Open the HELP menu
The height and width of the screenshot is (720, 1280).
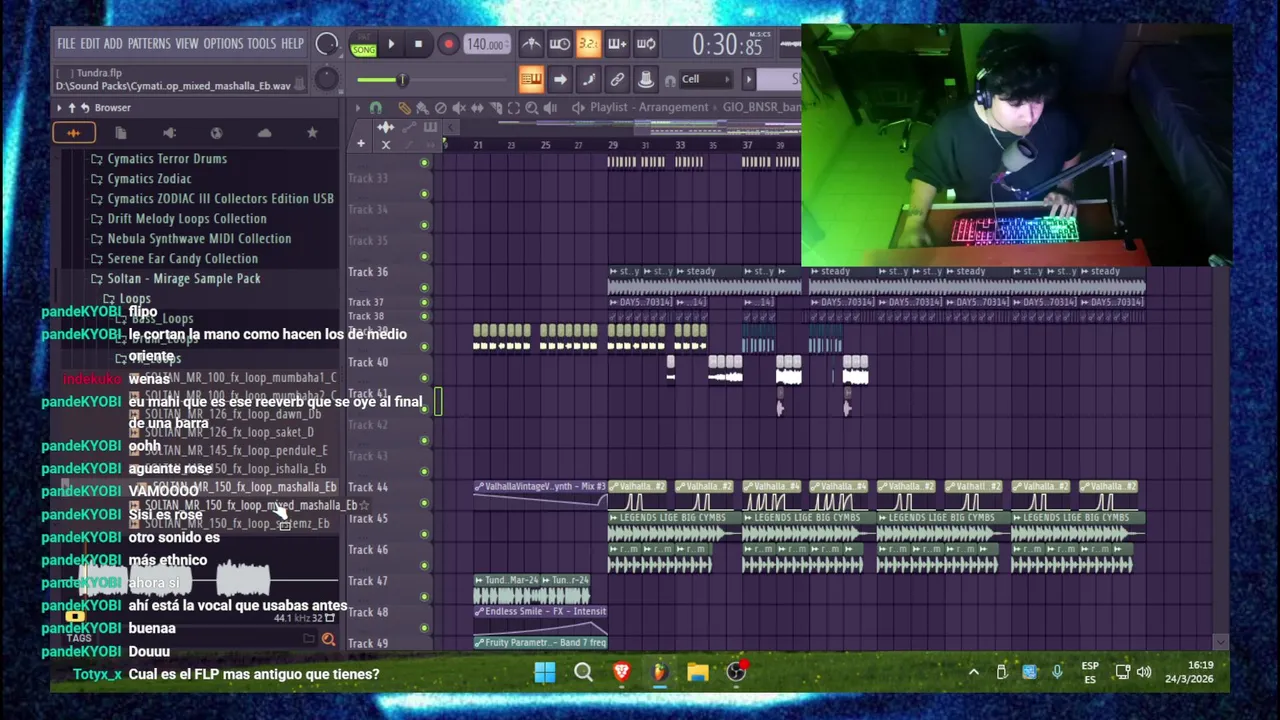(x=292, y=44)
